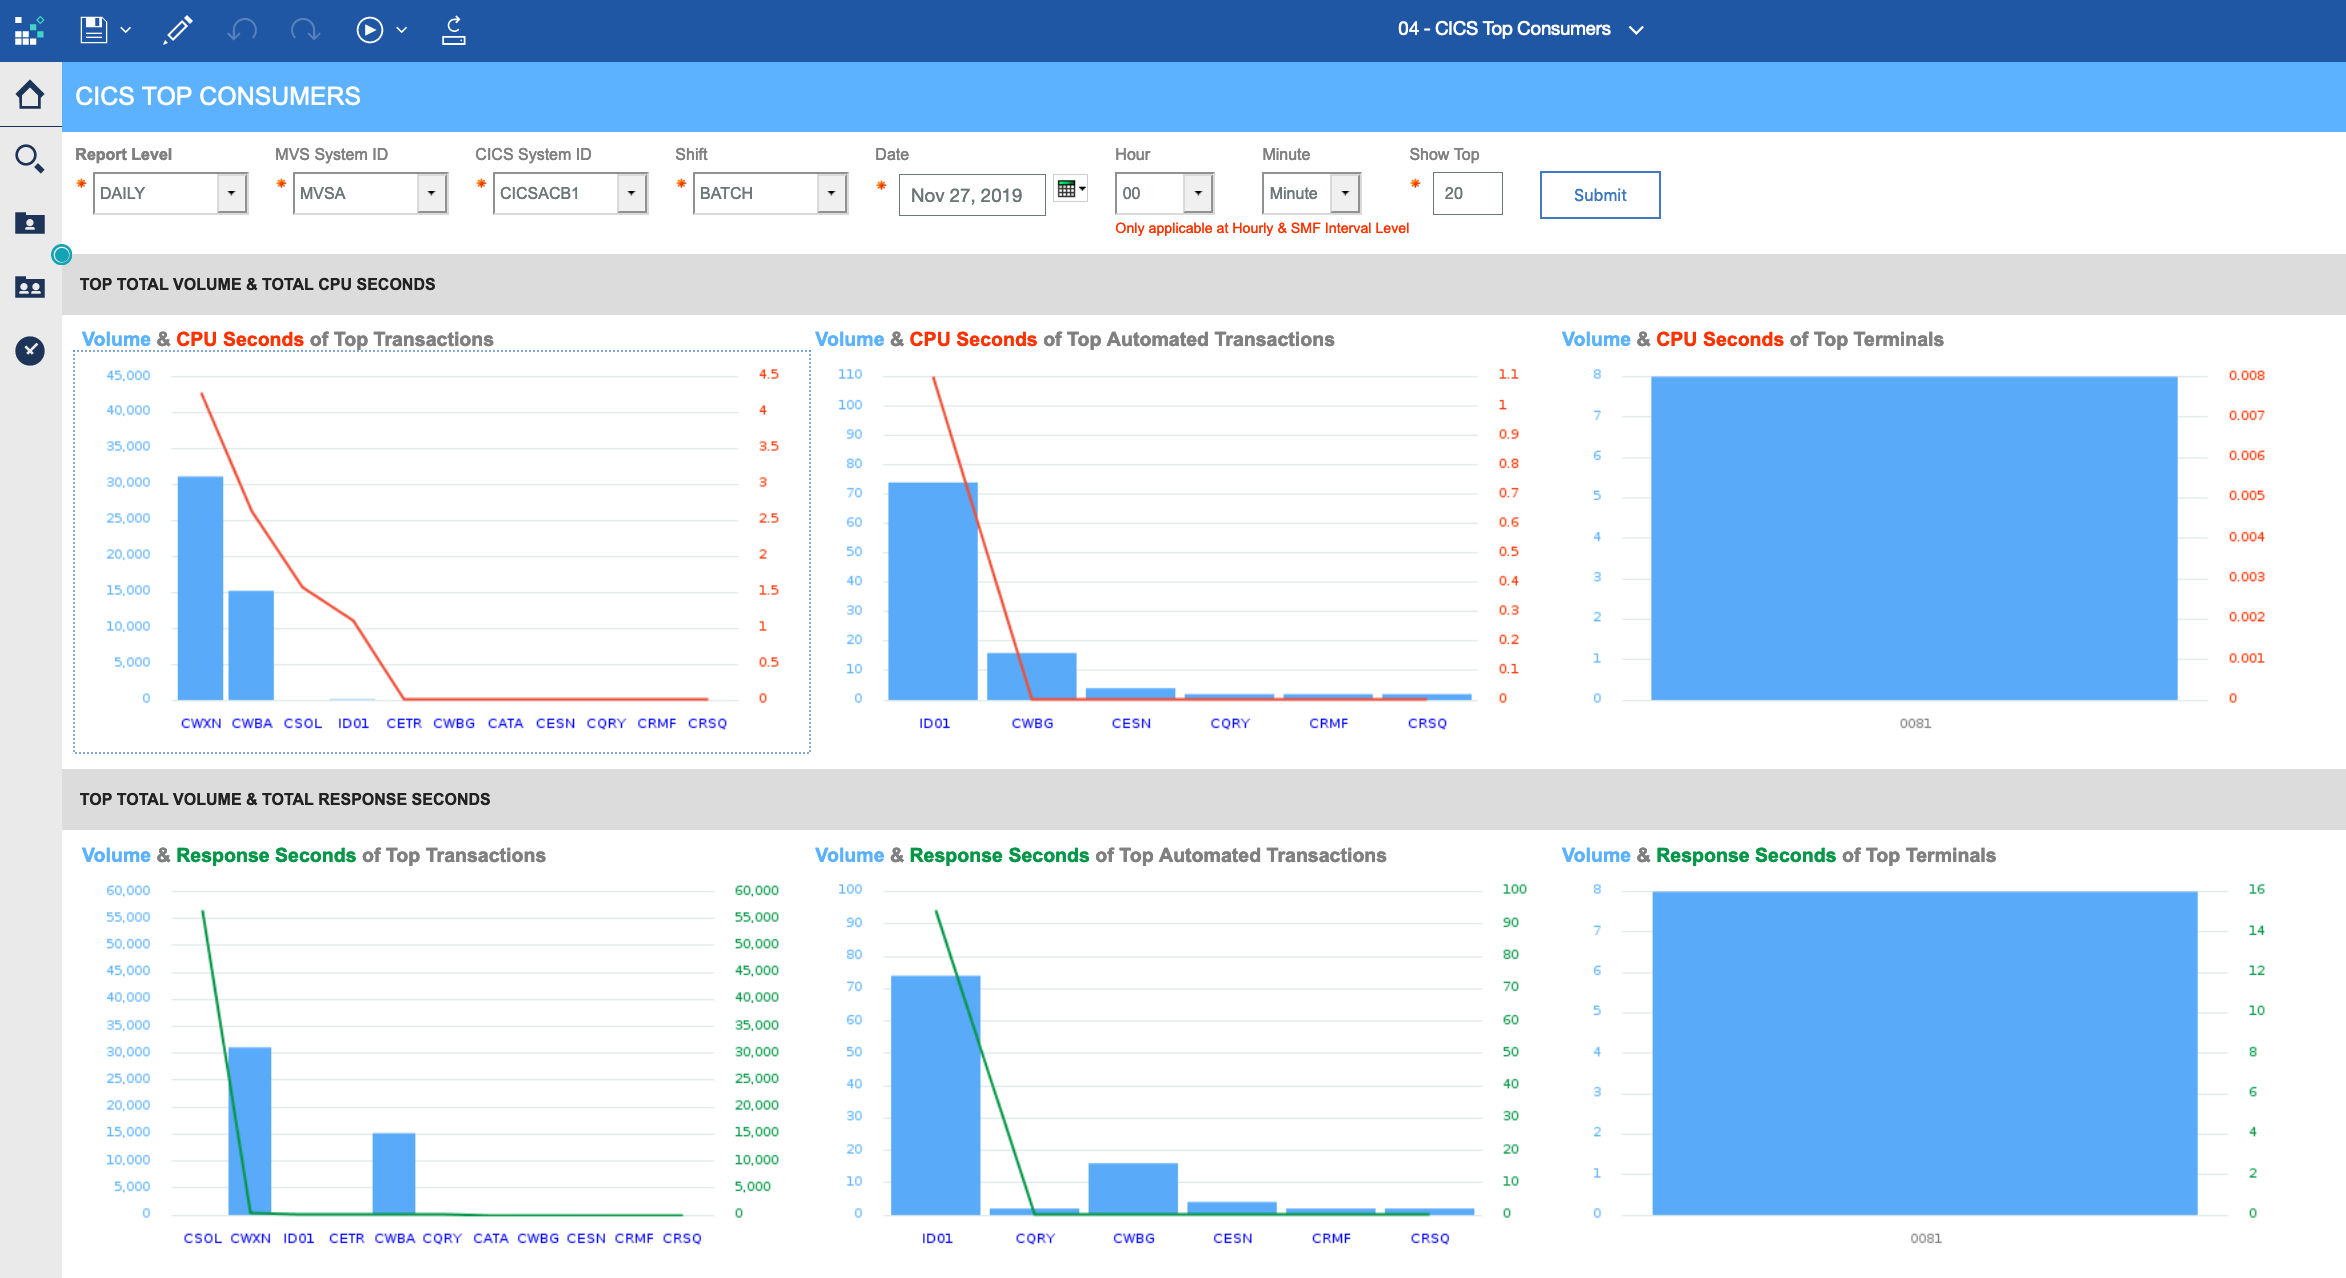Click the CICS TOP CONSUMERS page title
Viewport: 2346px width, 1278px height.
click(218, 96)
